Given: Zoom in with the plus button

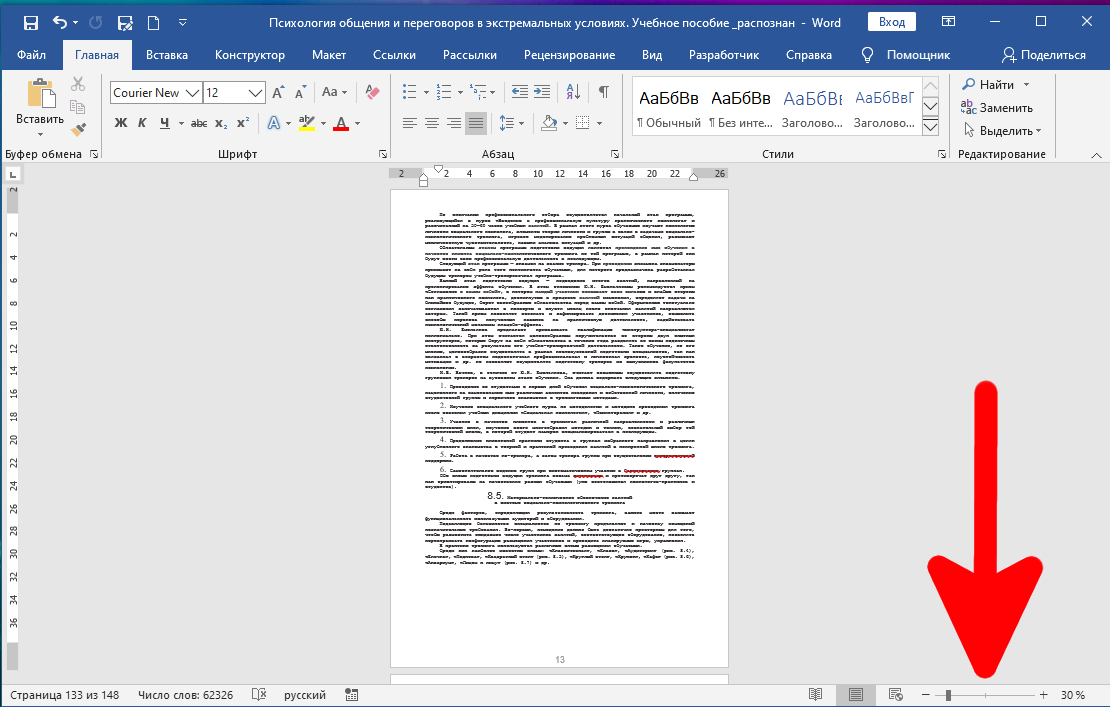Looking at the screenshot, I should [x=1043, y=695].
